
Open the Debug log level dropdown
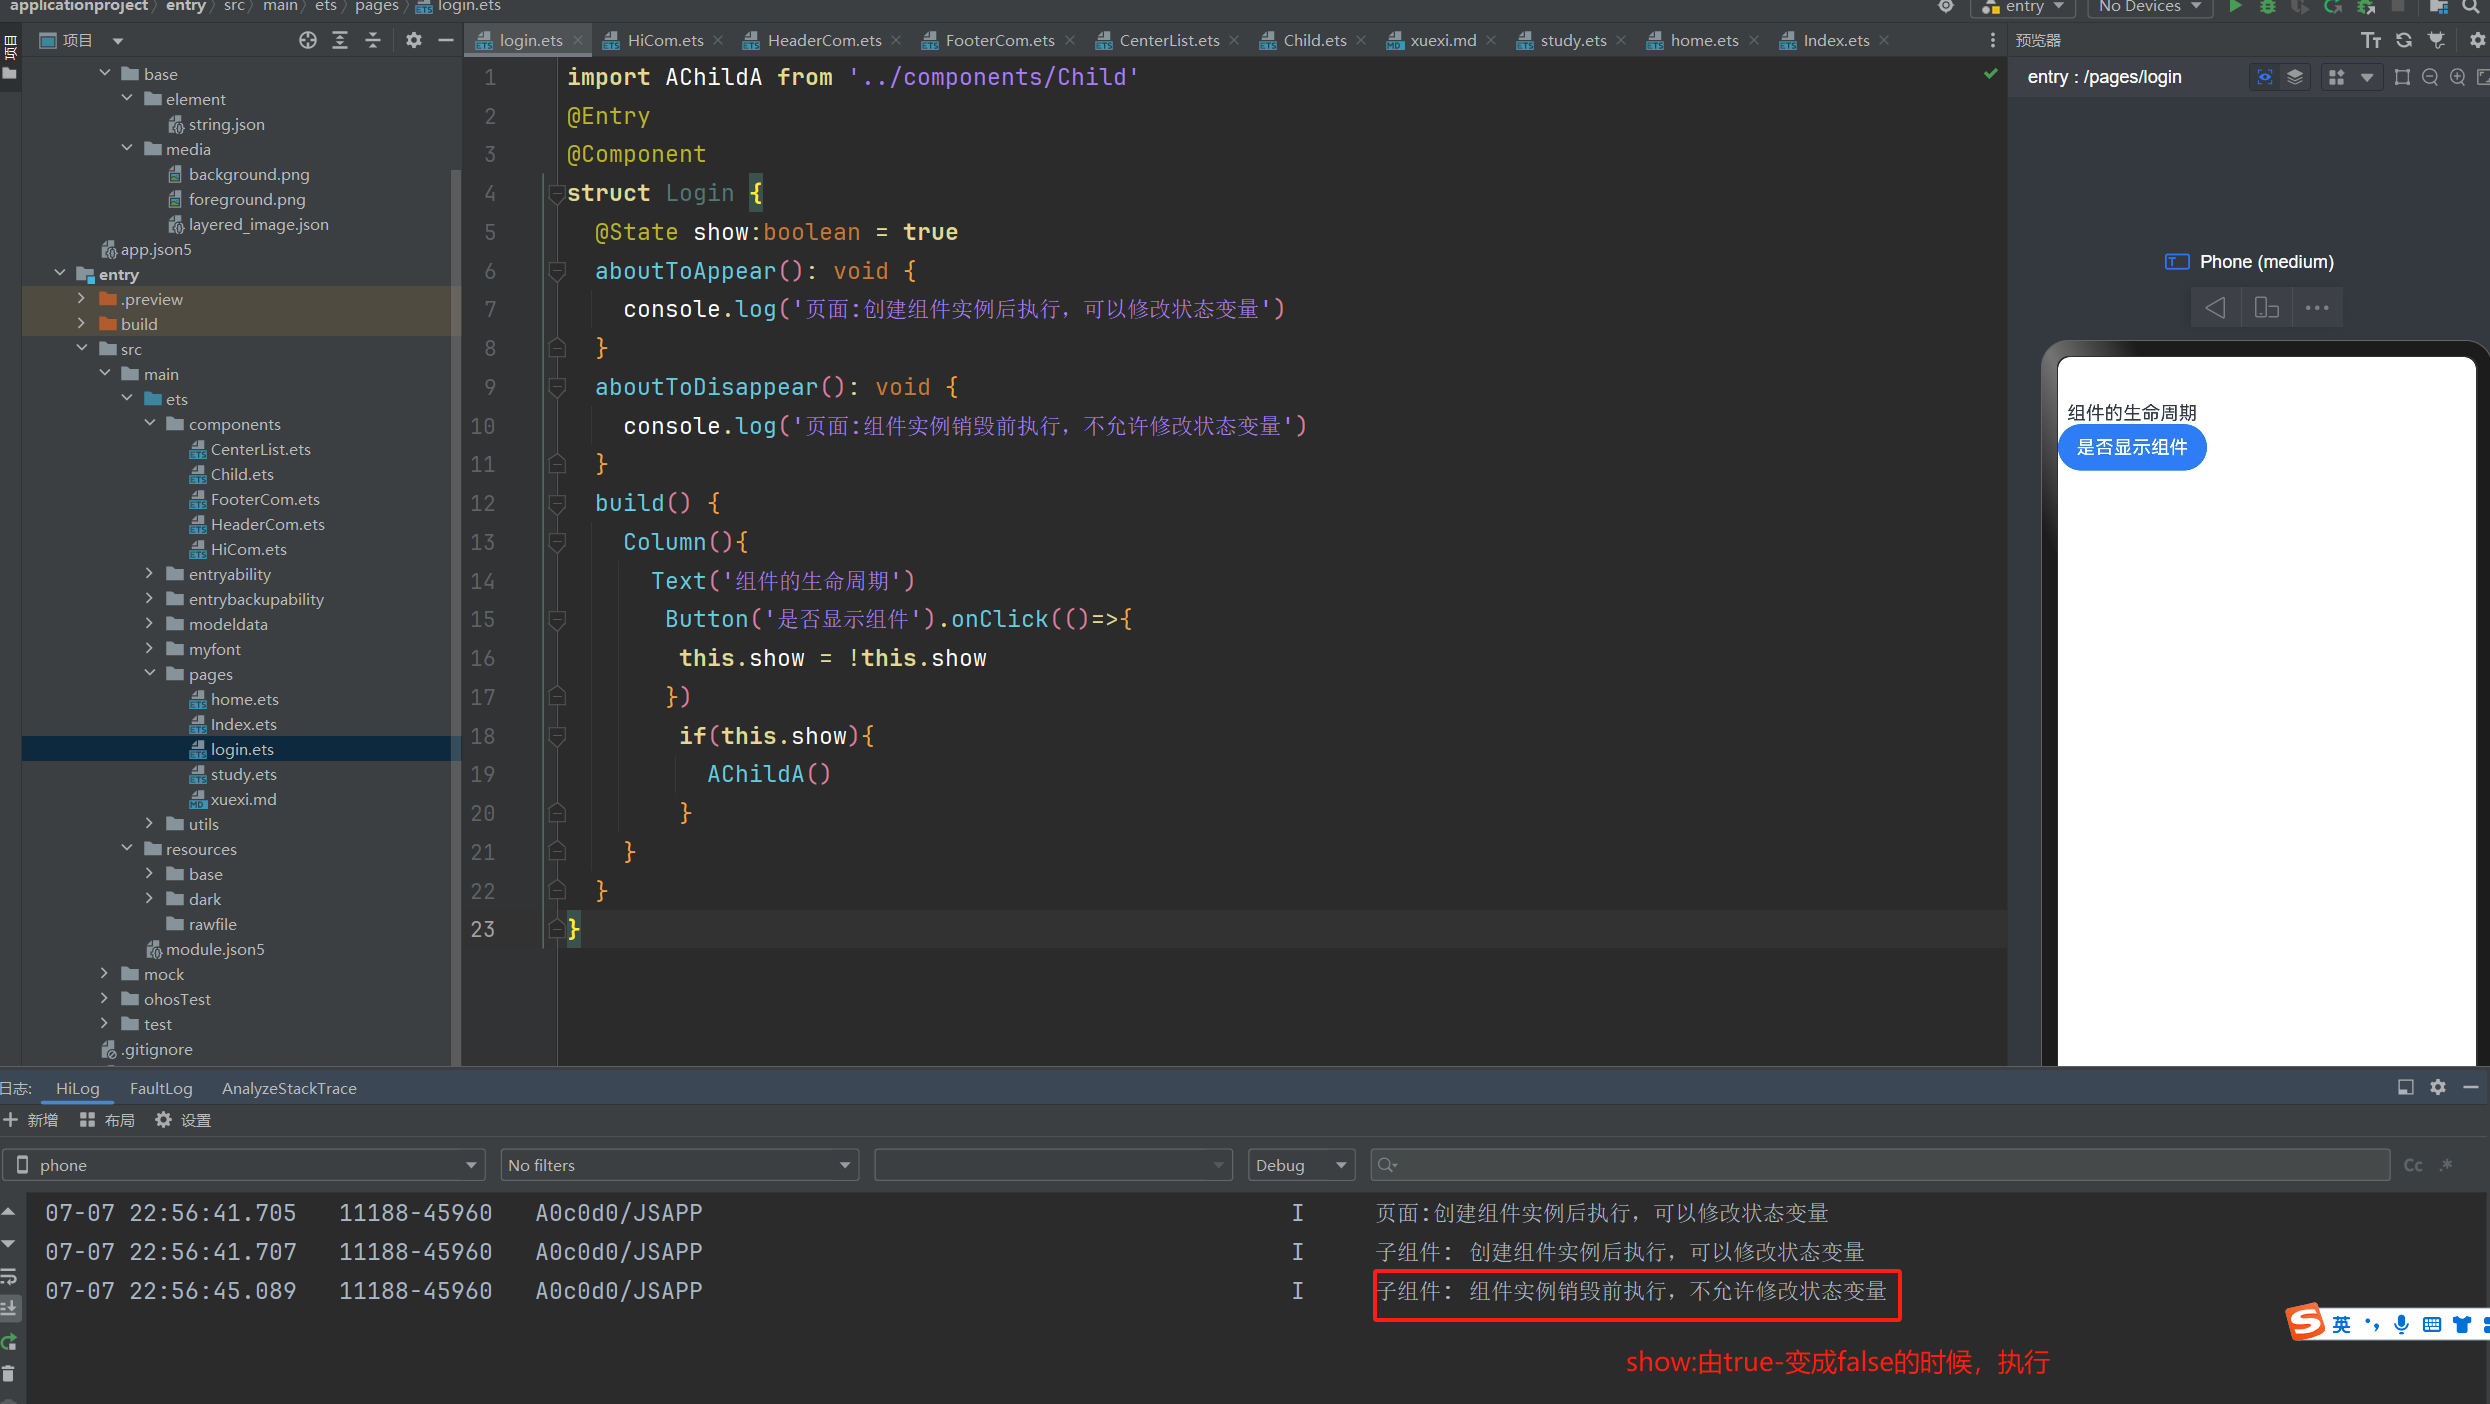tap(1300, 1165)
